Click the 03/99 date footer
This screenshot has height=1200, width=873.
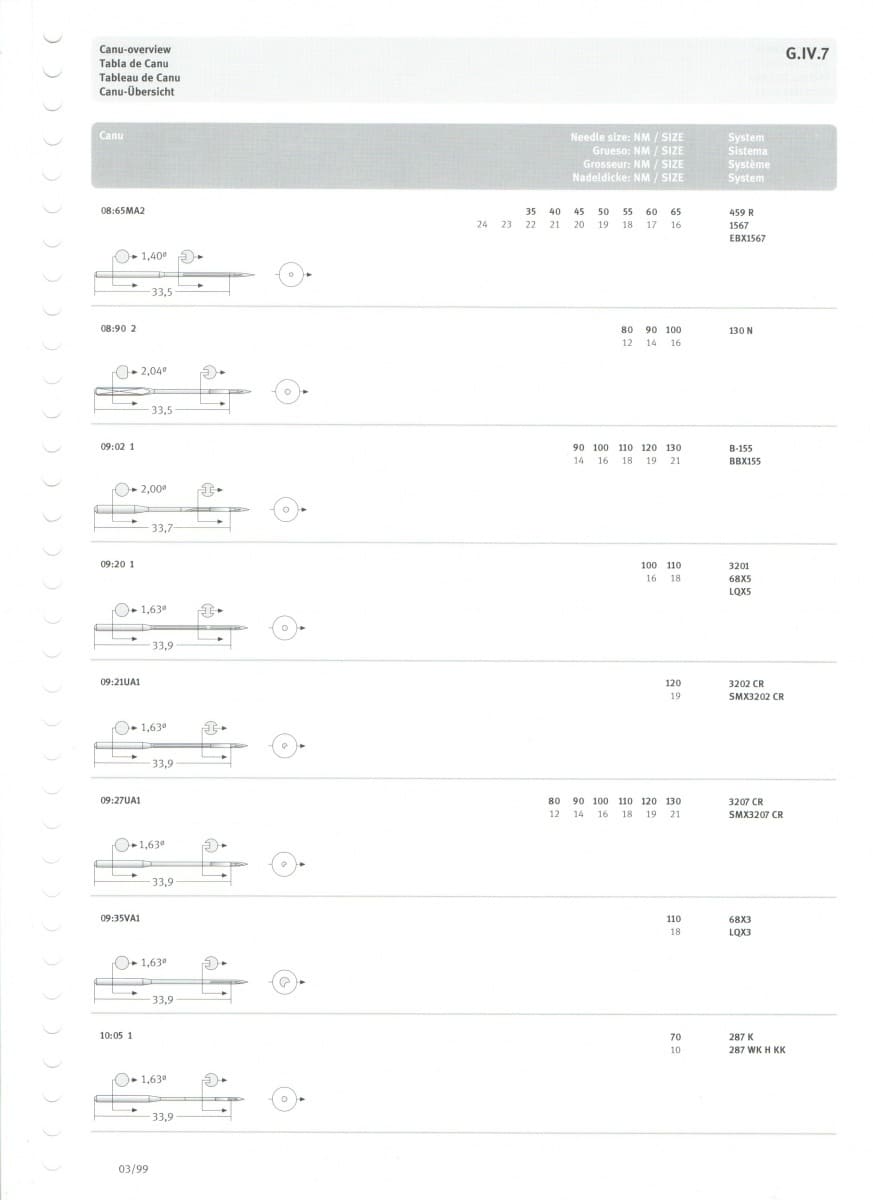pyautogui.click(x=133, y=1168)
